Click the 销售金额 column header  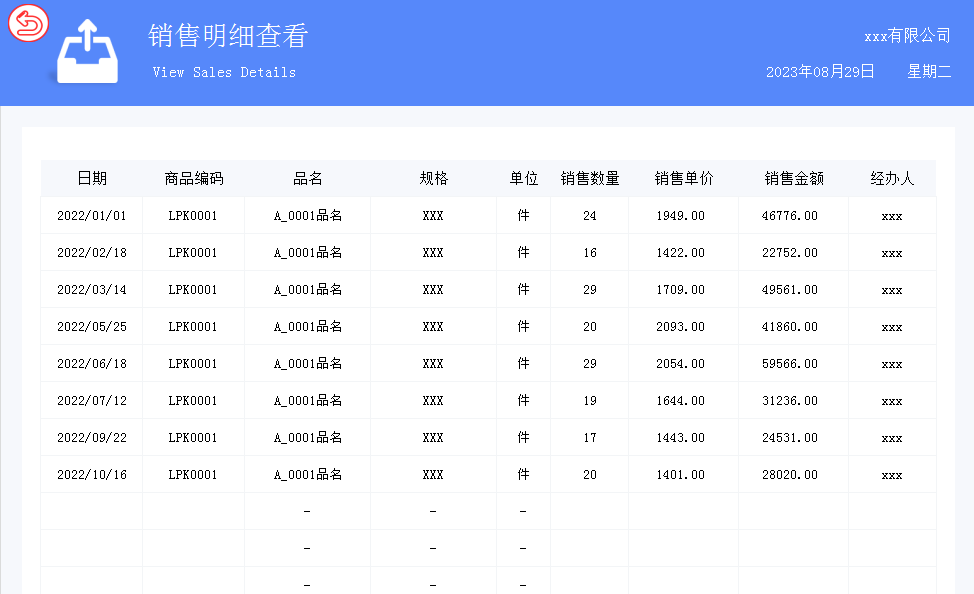pos(794,179)
